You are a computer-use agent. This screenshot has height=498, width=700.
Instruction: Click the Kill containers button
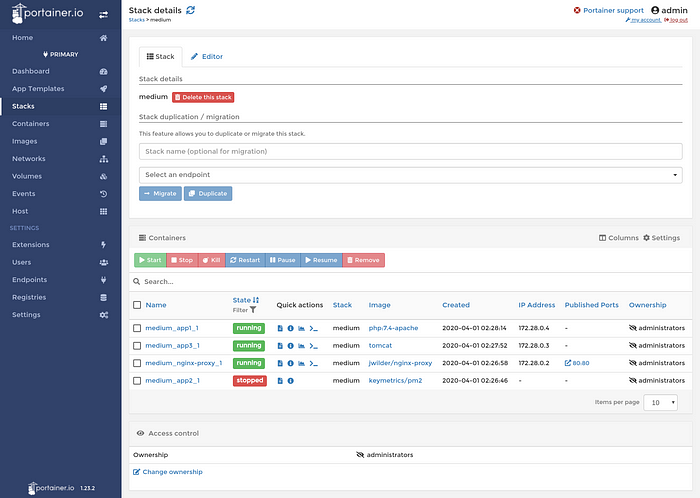click(212, 260)
